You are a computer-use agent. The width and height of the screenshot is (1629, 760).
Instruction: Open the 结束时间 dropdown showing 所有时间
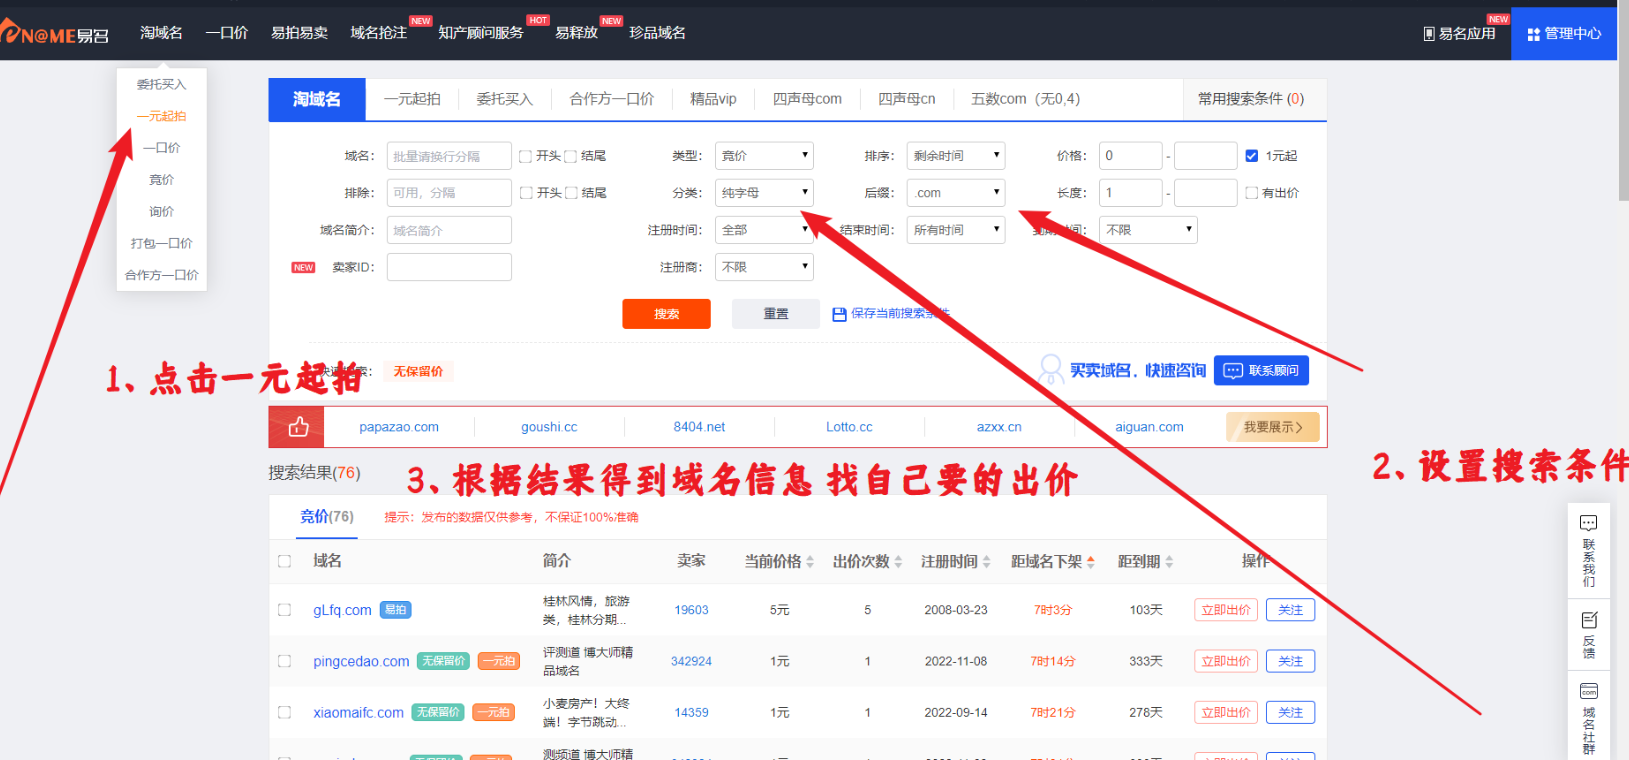click(956, 230)
